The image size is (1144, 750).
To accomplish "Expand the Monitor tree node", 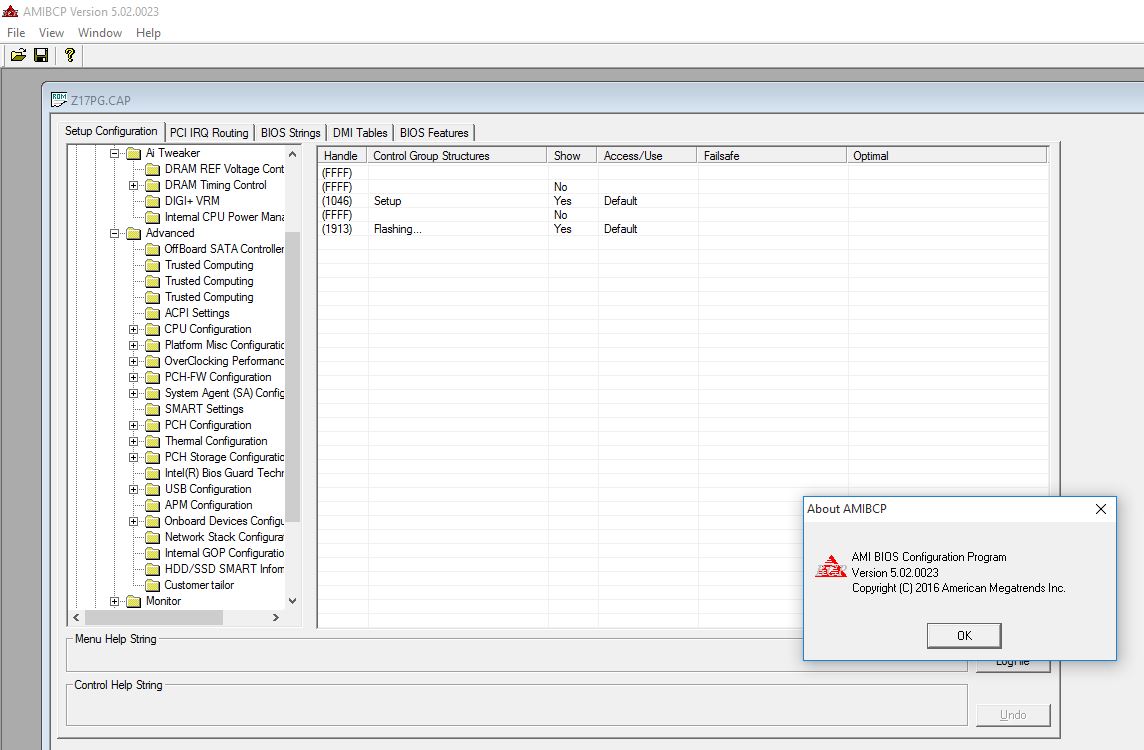I will (x=115, y=602).
